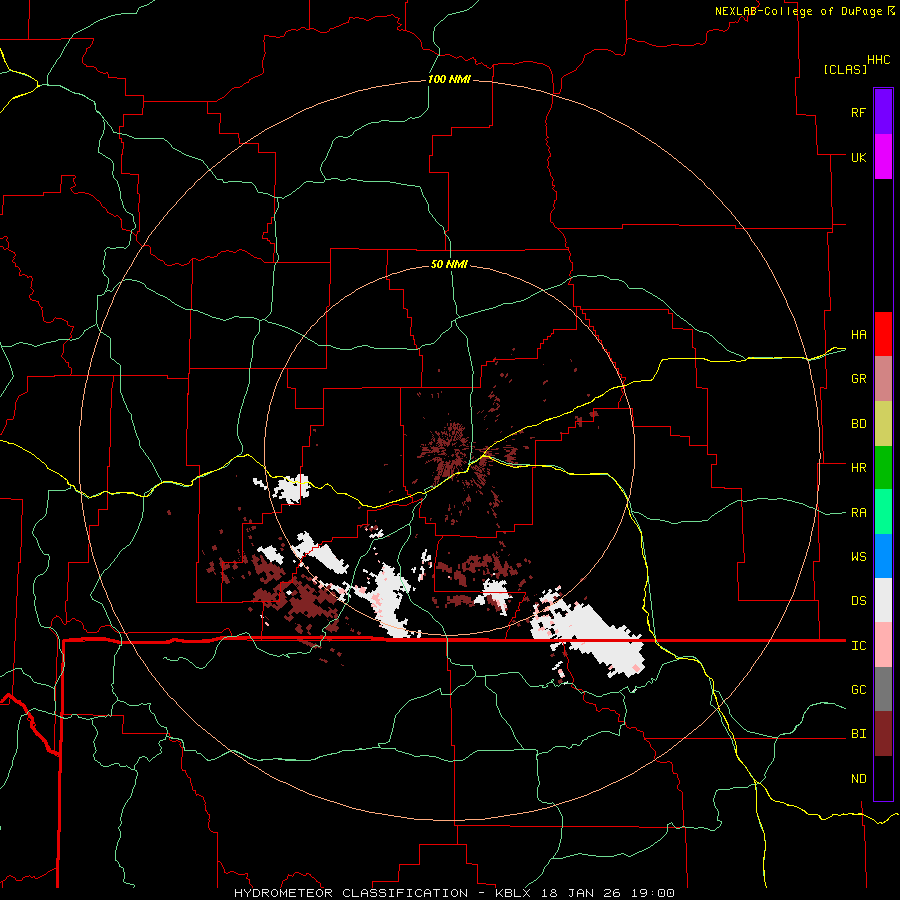Click the ND black legend swatch
Viewport: 900px width, 900px height.
coord(883,778)
